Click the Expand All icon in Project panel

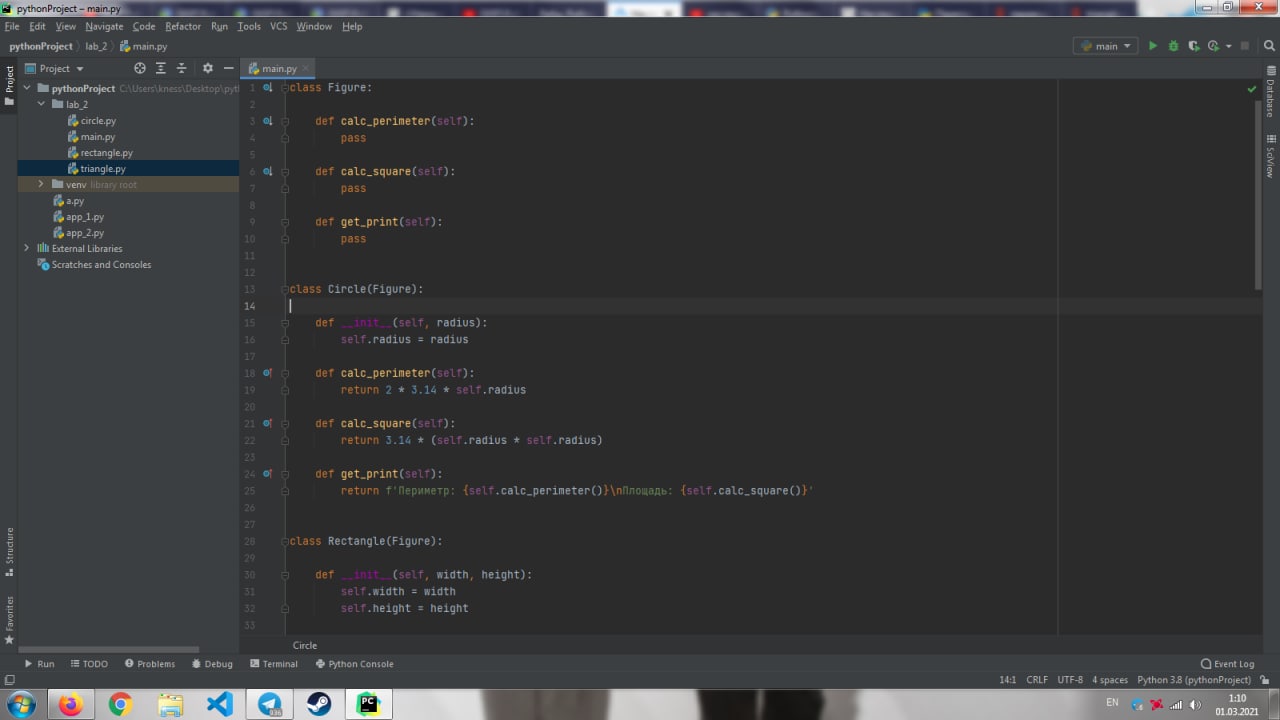tap(161, 68)
